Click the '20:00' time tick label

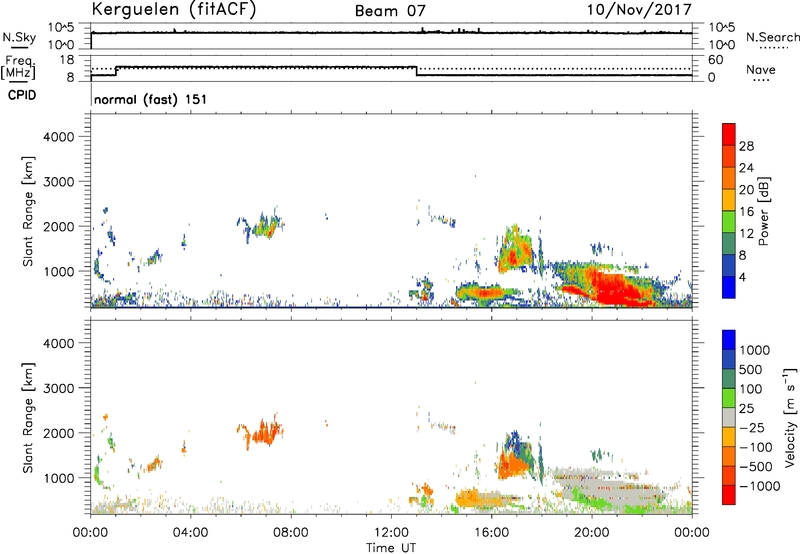[591, 533]
